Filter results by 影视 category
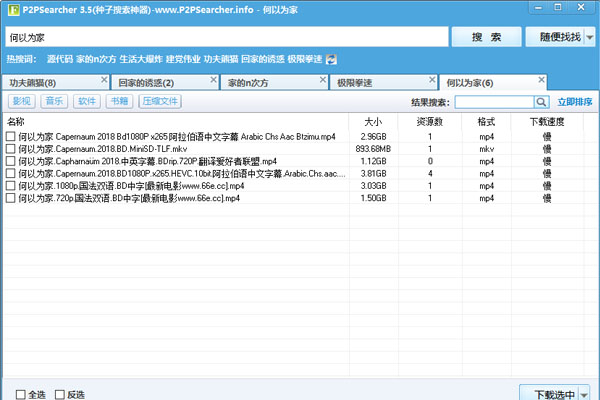 tap(20, 101)
